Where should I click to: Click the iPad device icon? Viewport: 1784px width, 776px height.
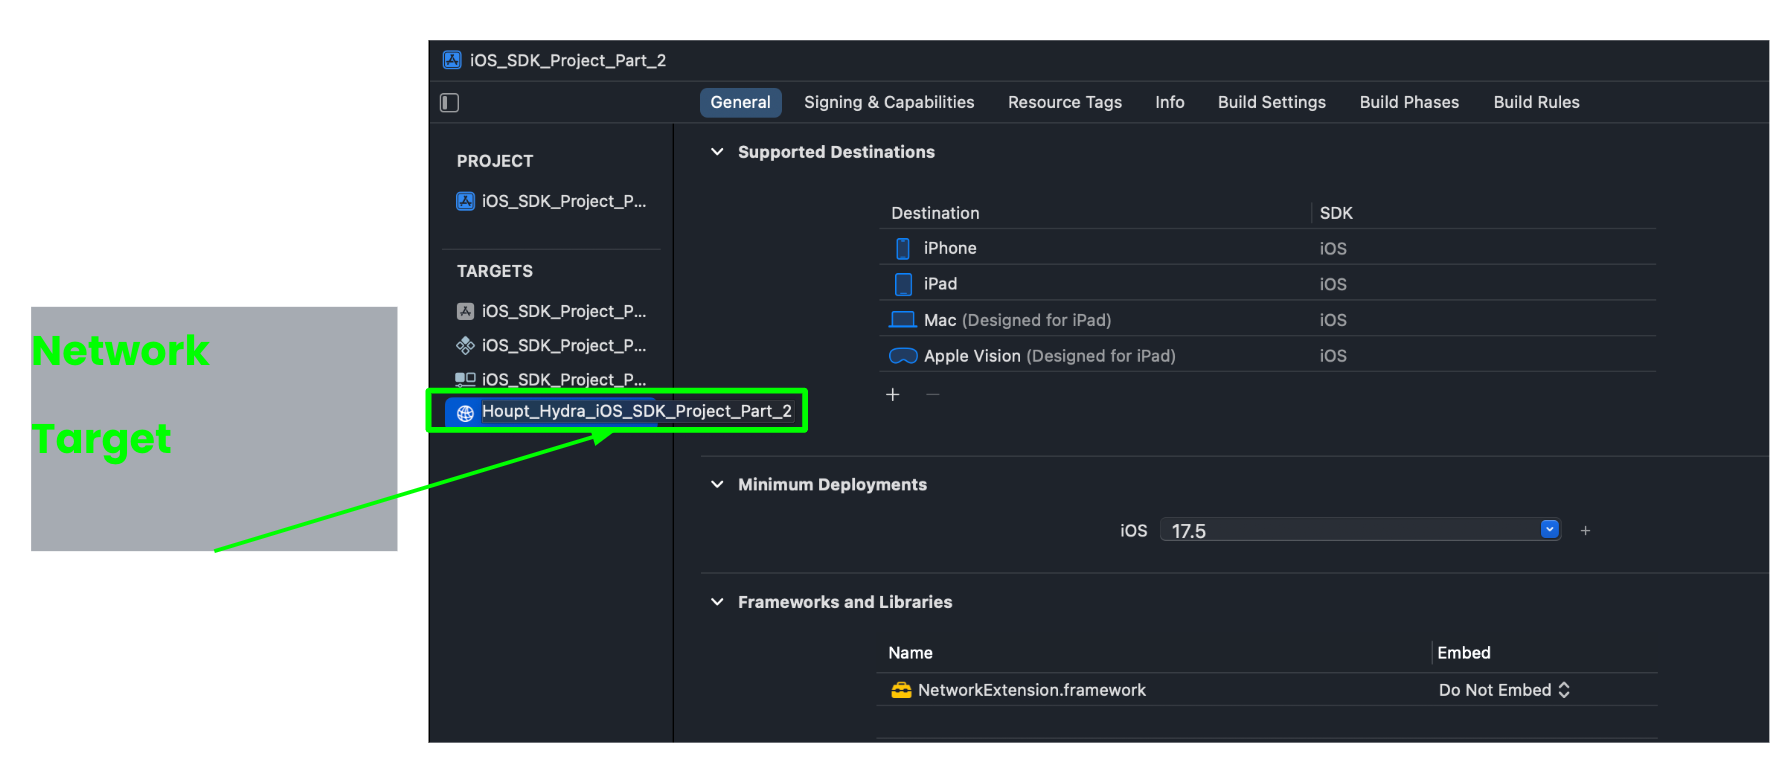903,284
